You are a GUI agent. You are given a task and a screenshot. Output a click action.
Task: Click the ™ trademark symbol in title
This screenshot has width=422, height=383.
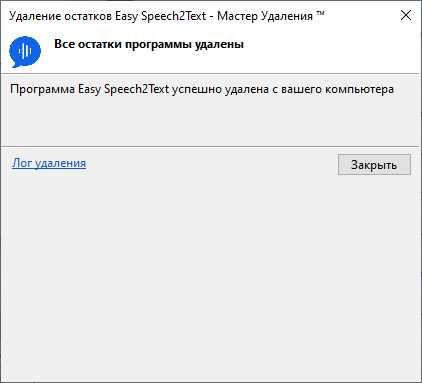(320, 13)
